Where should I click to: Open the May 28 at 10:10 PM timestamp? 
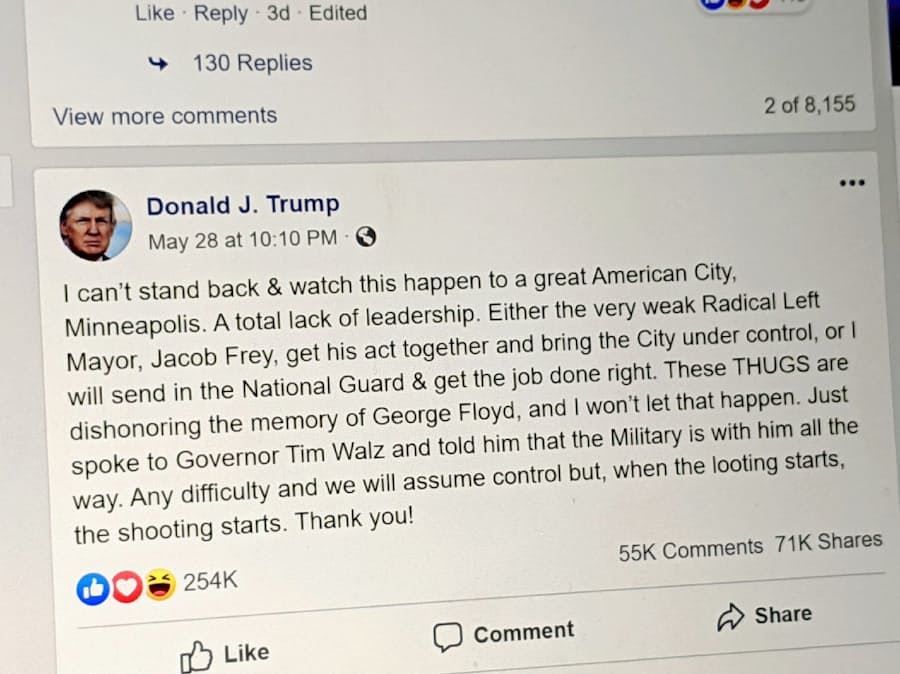[x=242, y=240]
